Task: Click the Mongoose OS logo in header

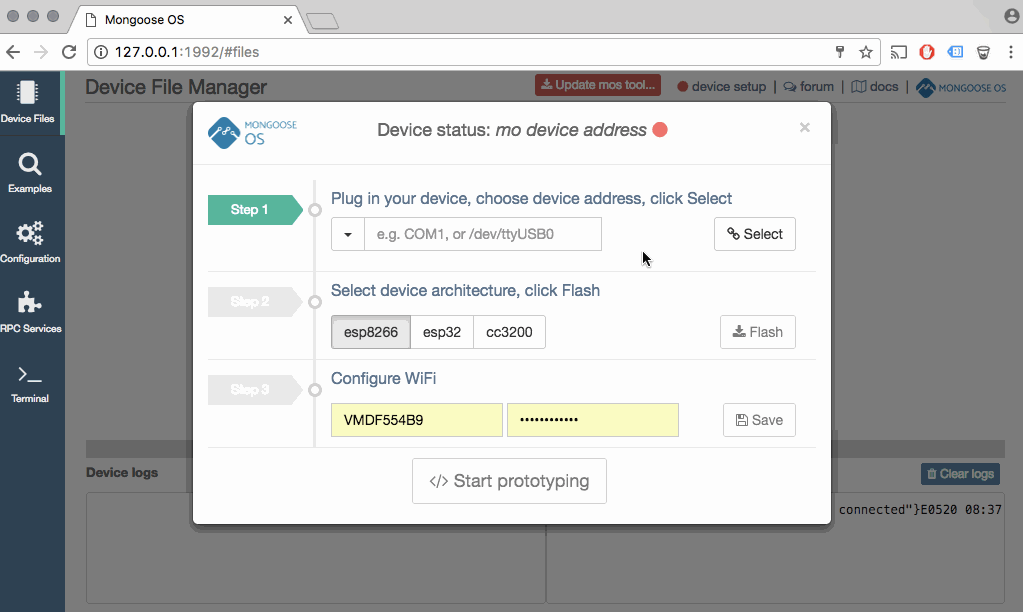Action: click(961, 87)
